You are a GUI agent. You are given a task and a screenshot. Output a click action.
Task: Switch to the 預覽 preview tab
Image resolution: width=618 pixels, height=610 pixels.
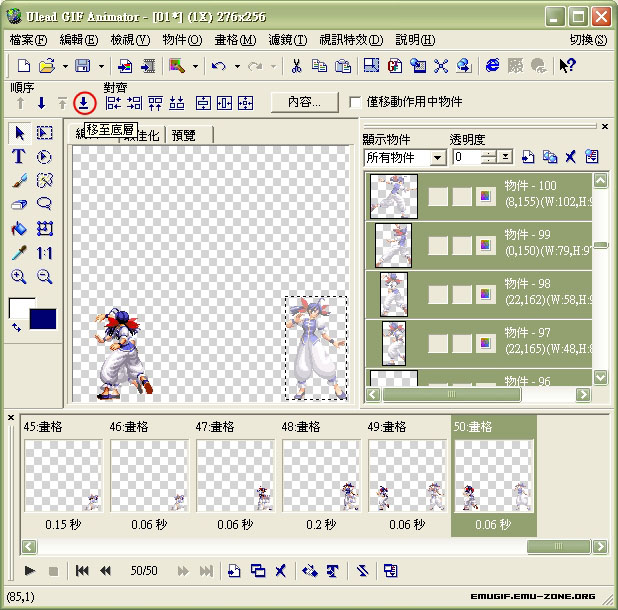[190, 135]
